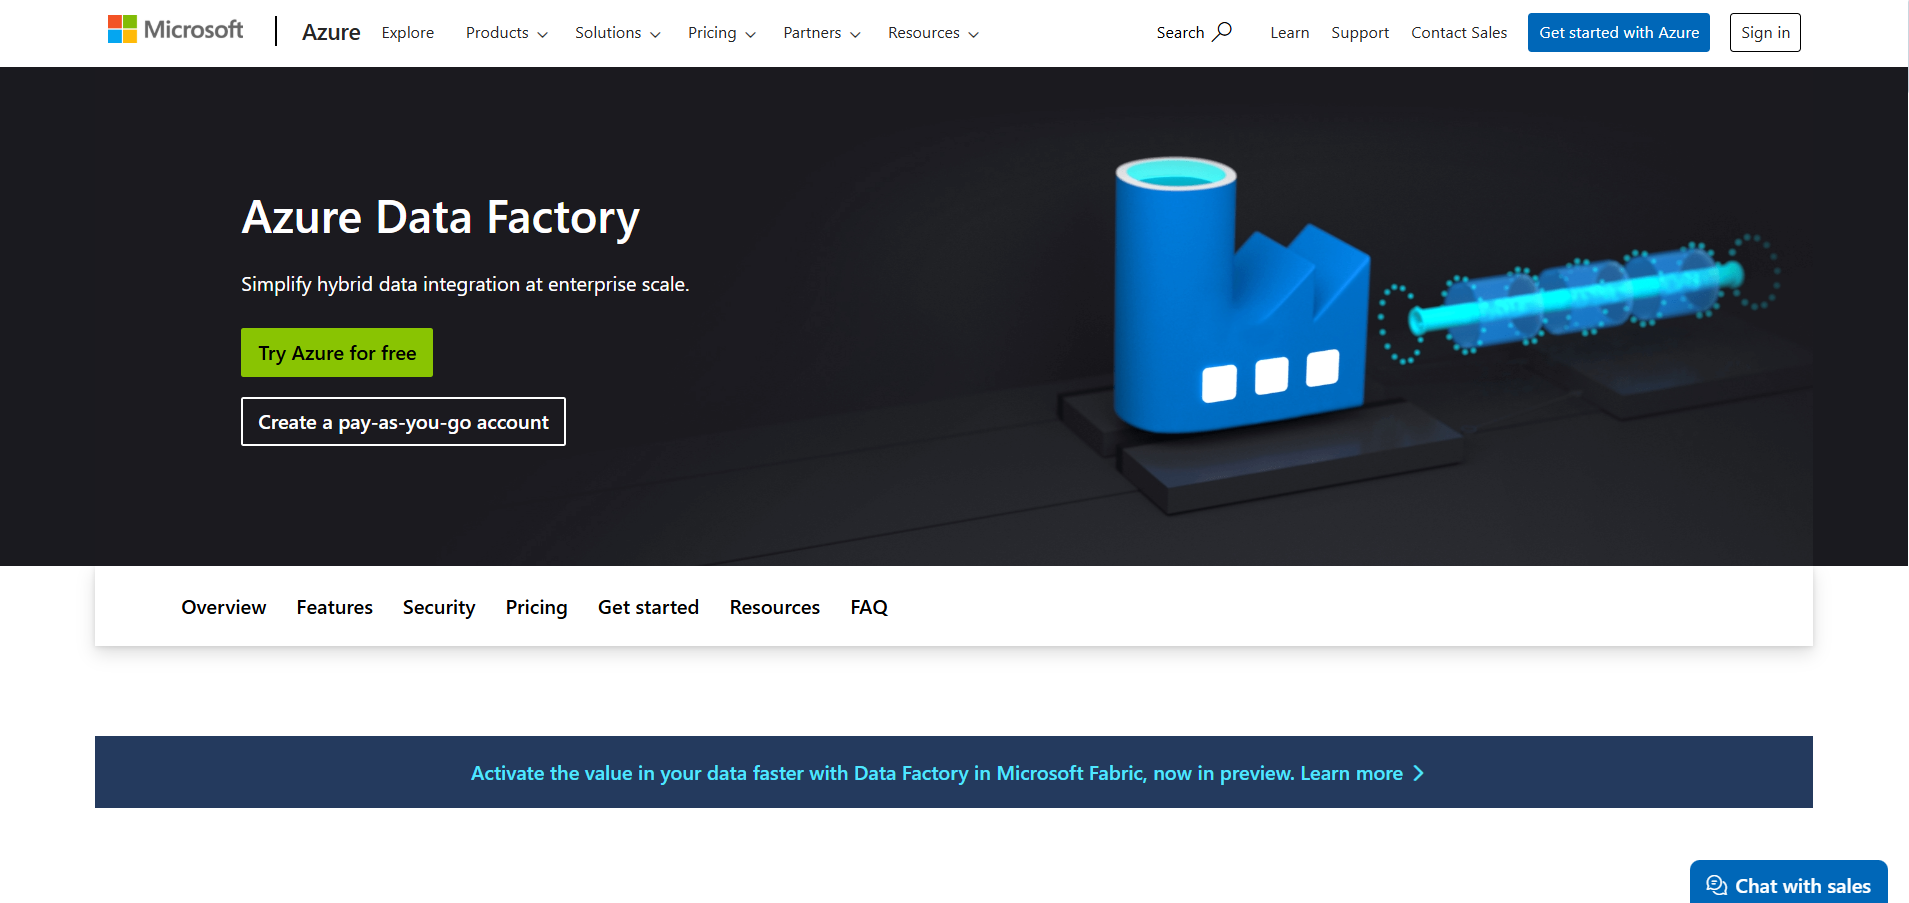Open the Explore menu item
The width and height of the screenshot is (1909, 903).
408,33
